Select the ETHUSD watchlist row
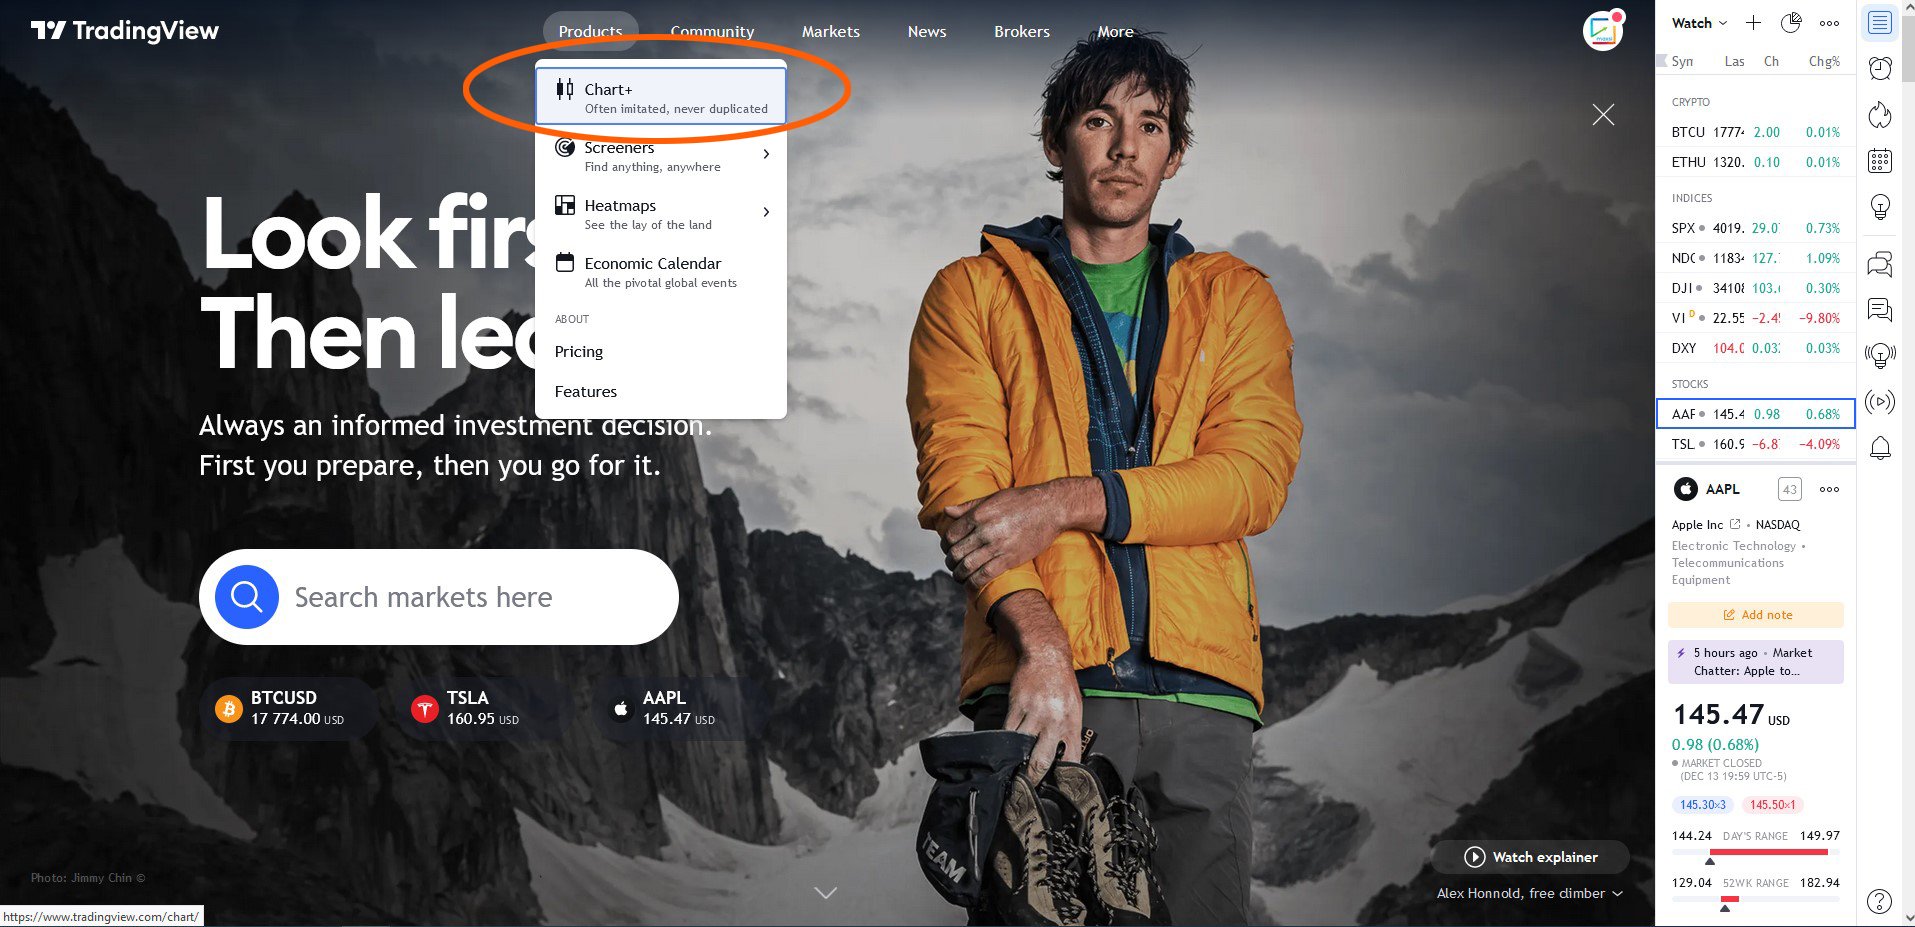 point(1756,162)
